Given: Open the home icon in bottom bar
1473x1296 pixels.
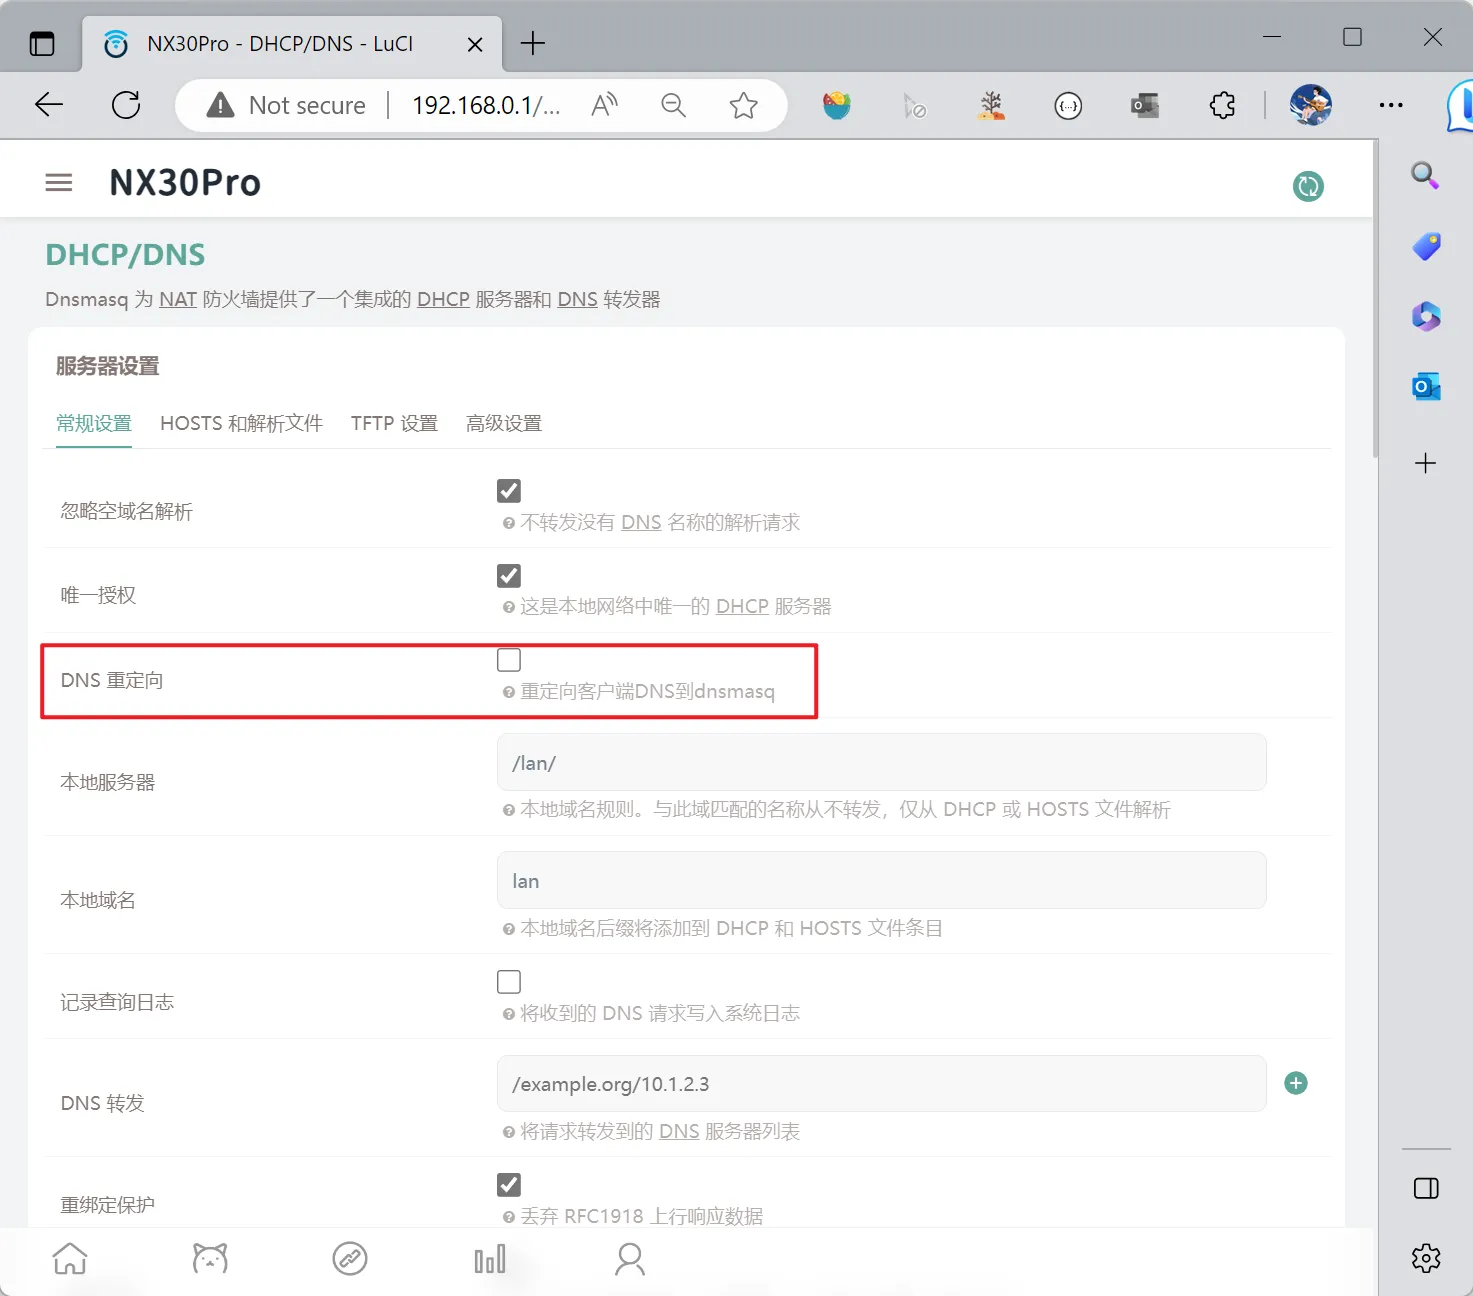Looking at the screenshot, I should click(x=70, y=1259).
